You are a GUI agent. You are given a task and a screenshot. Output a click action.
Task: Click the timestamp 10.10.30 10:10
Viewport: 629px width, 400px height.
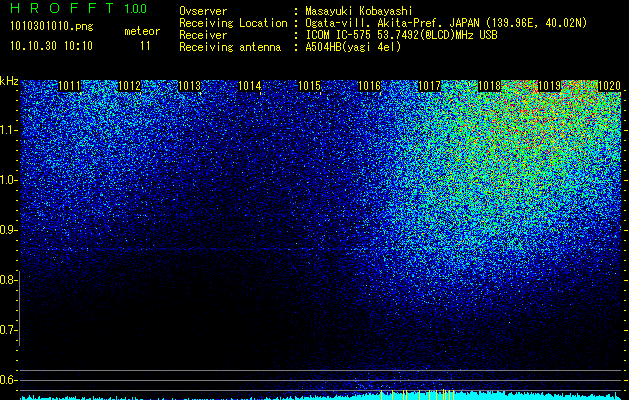click(x=51, y=46)
